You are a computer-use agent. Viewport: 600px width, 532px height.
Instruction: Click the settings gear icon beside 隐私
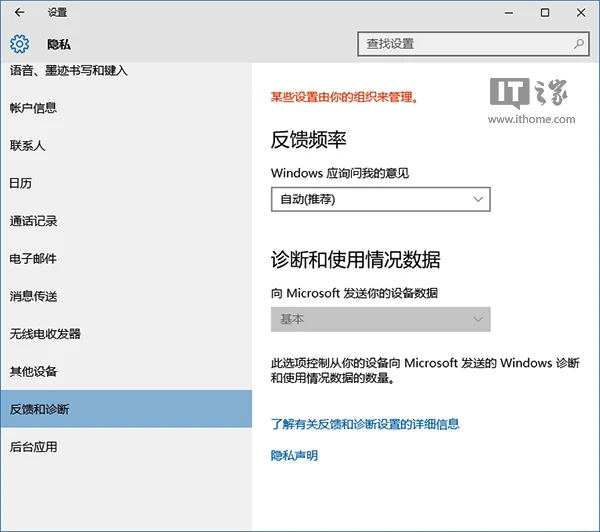pos(20,44)
